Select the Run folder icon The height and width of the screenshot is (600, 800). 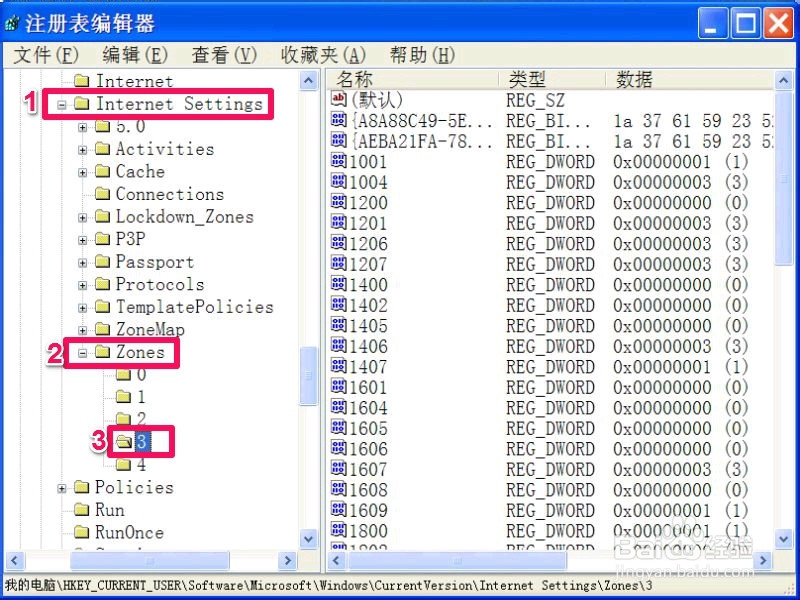[82, 509]
